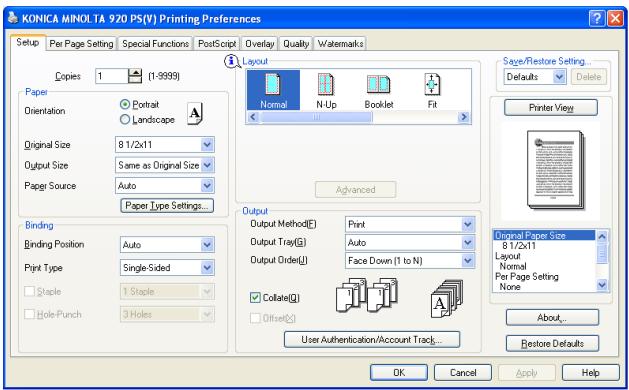Click the printer icon in title bar

[13, 17]
